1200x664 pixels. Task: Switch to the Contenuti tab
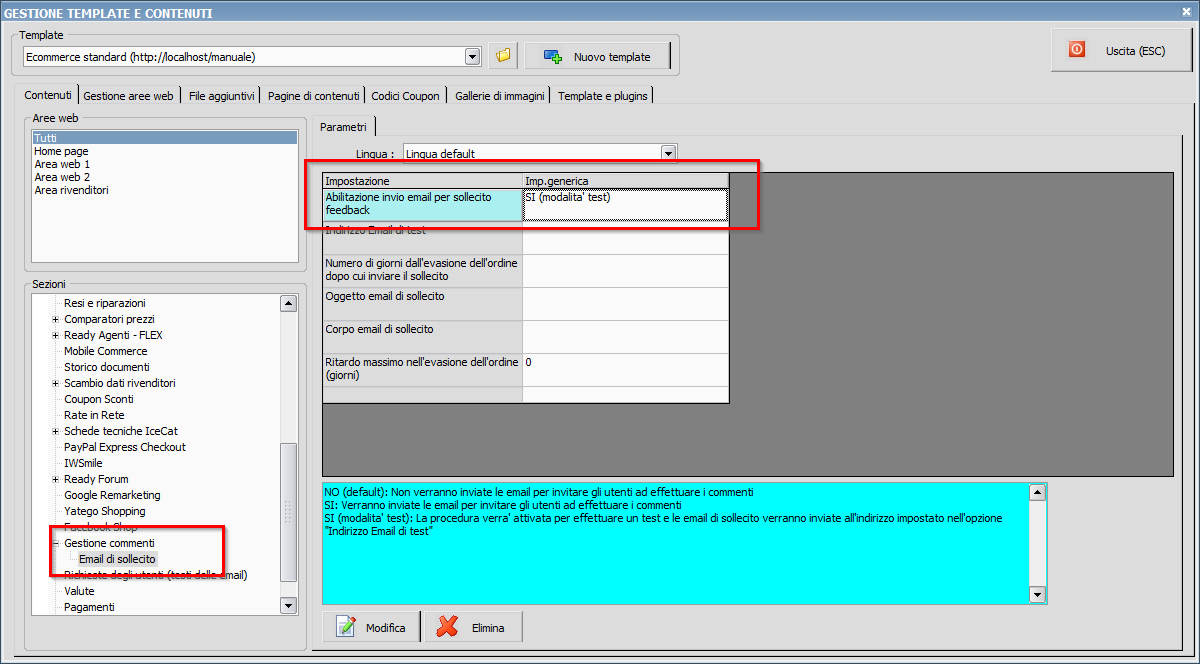[x=48, y=95]
